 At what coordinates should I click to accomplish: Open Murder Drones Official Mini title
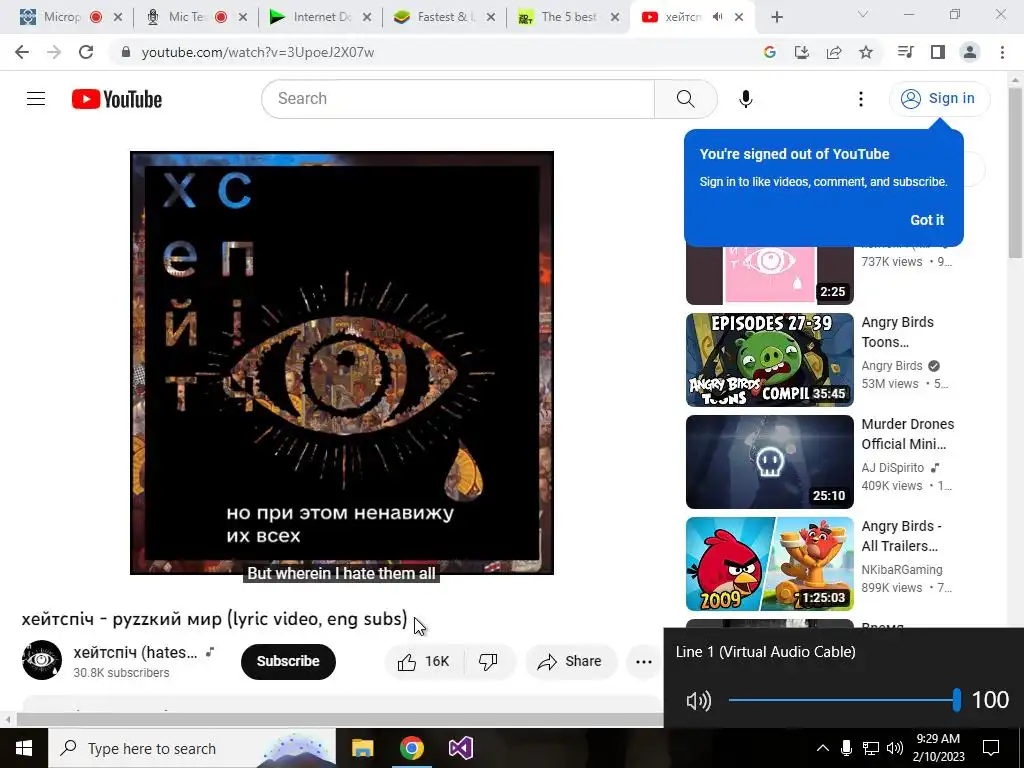[x=907, y=434]
